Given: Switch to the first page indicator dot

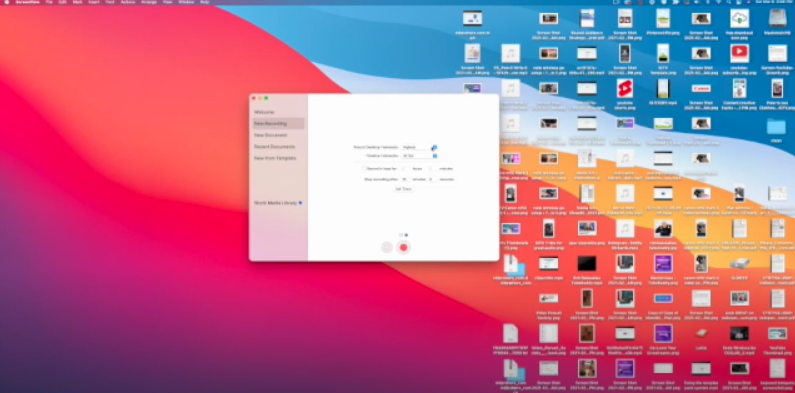Looking at the screenshot, I should pyautogui.click(x=401, y=235).
